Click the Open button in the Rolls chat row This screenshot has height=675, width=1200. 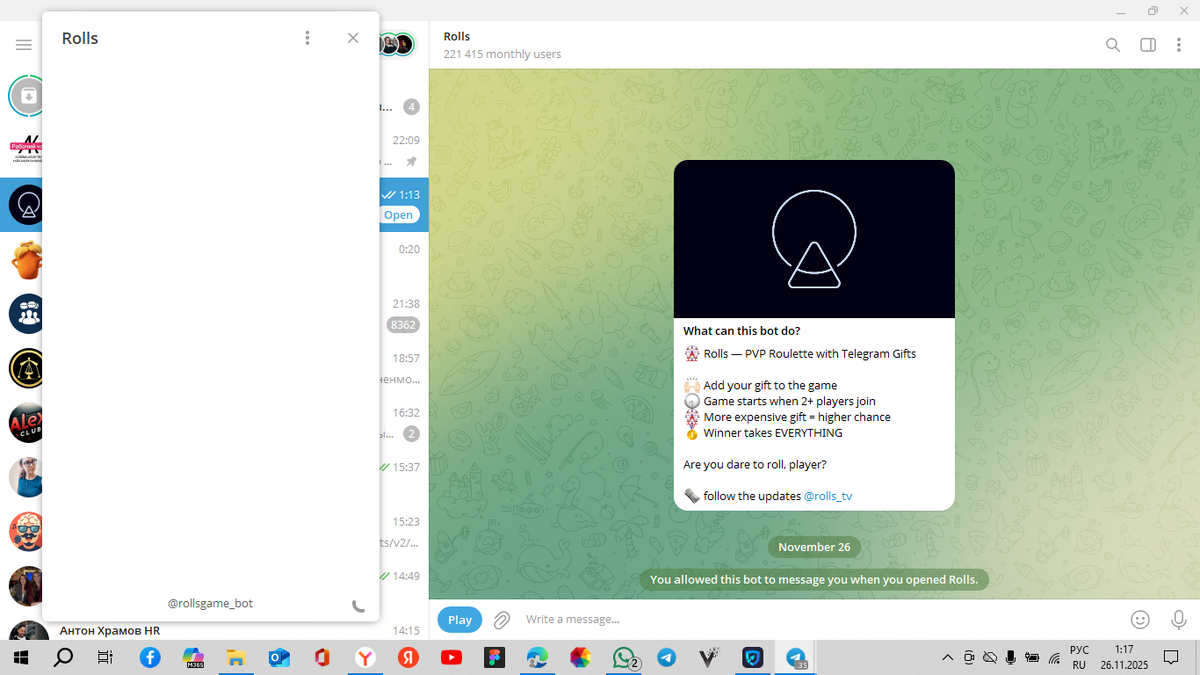tap(399, 215)
